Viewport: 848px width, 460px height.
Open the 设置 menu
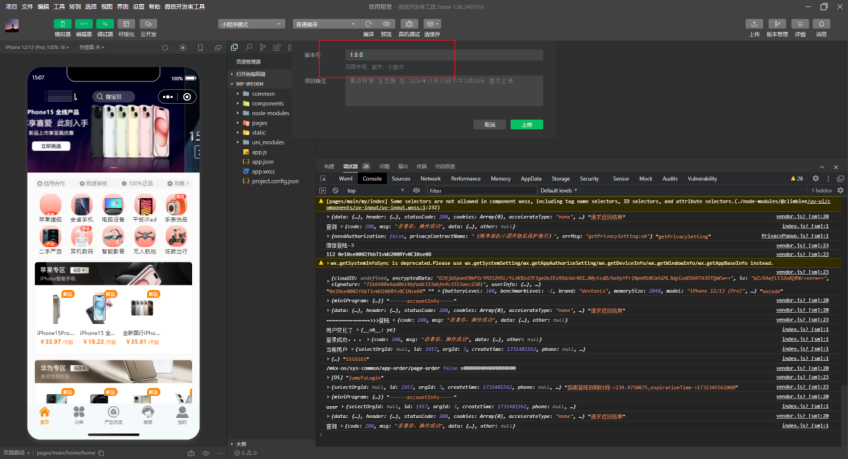coord(138,6)
